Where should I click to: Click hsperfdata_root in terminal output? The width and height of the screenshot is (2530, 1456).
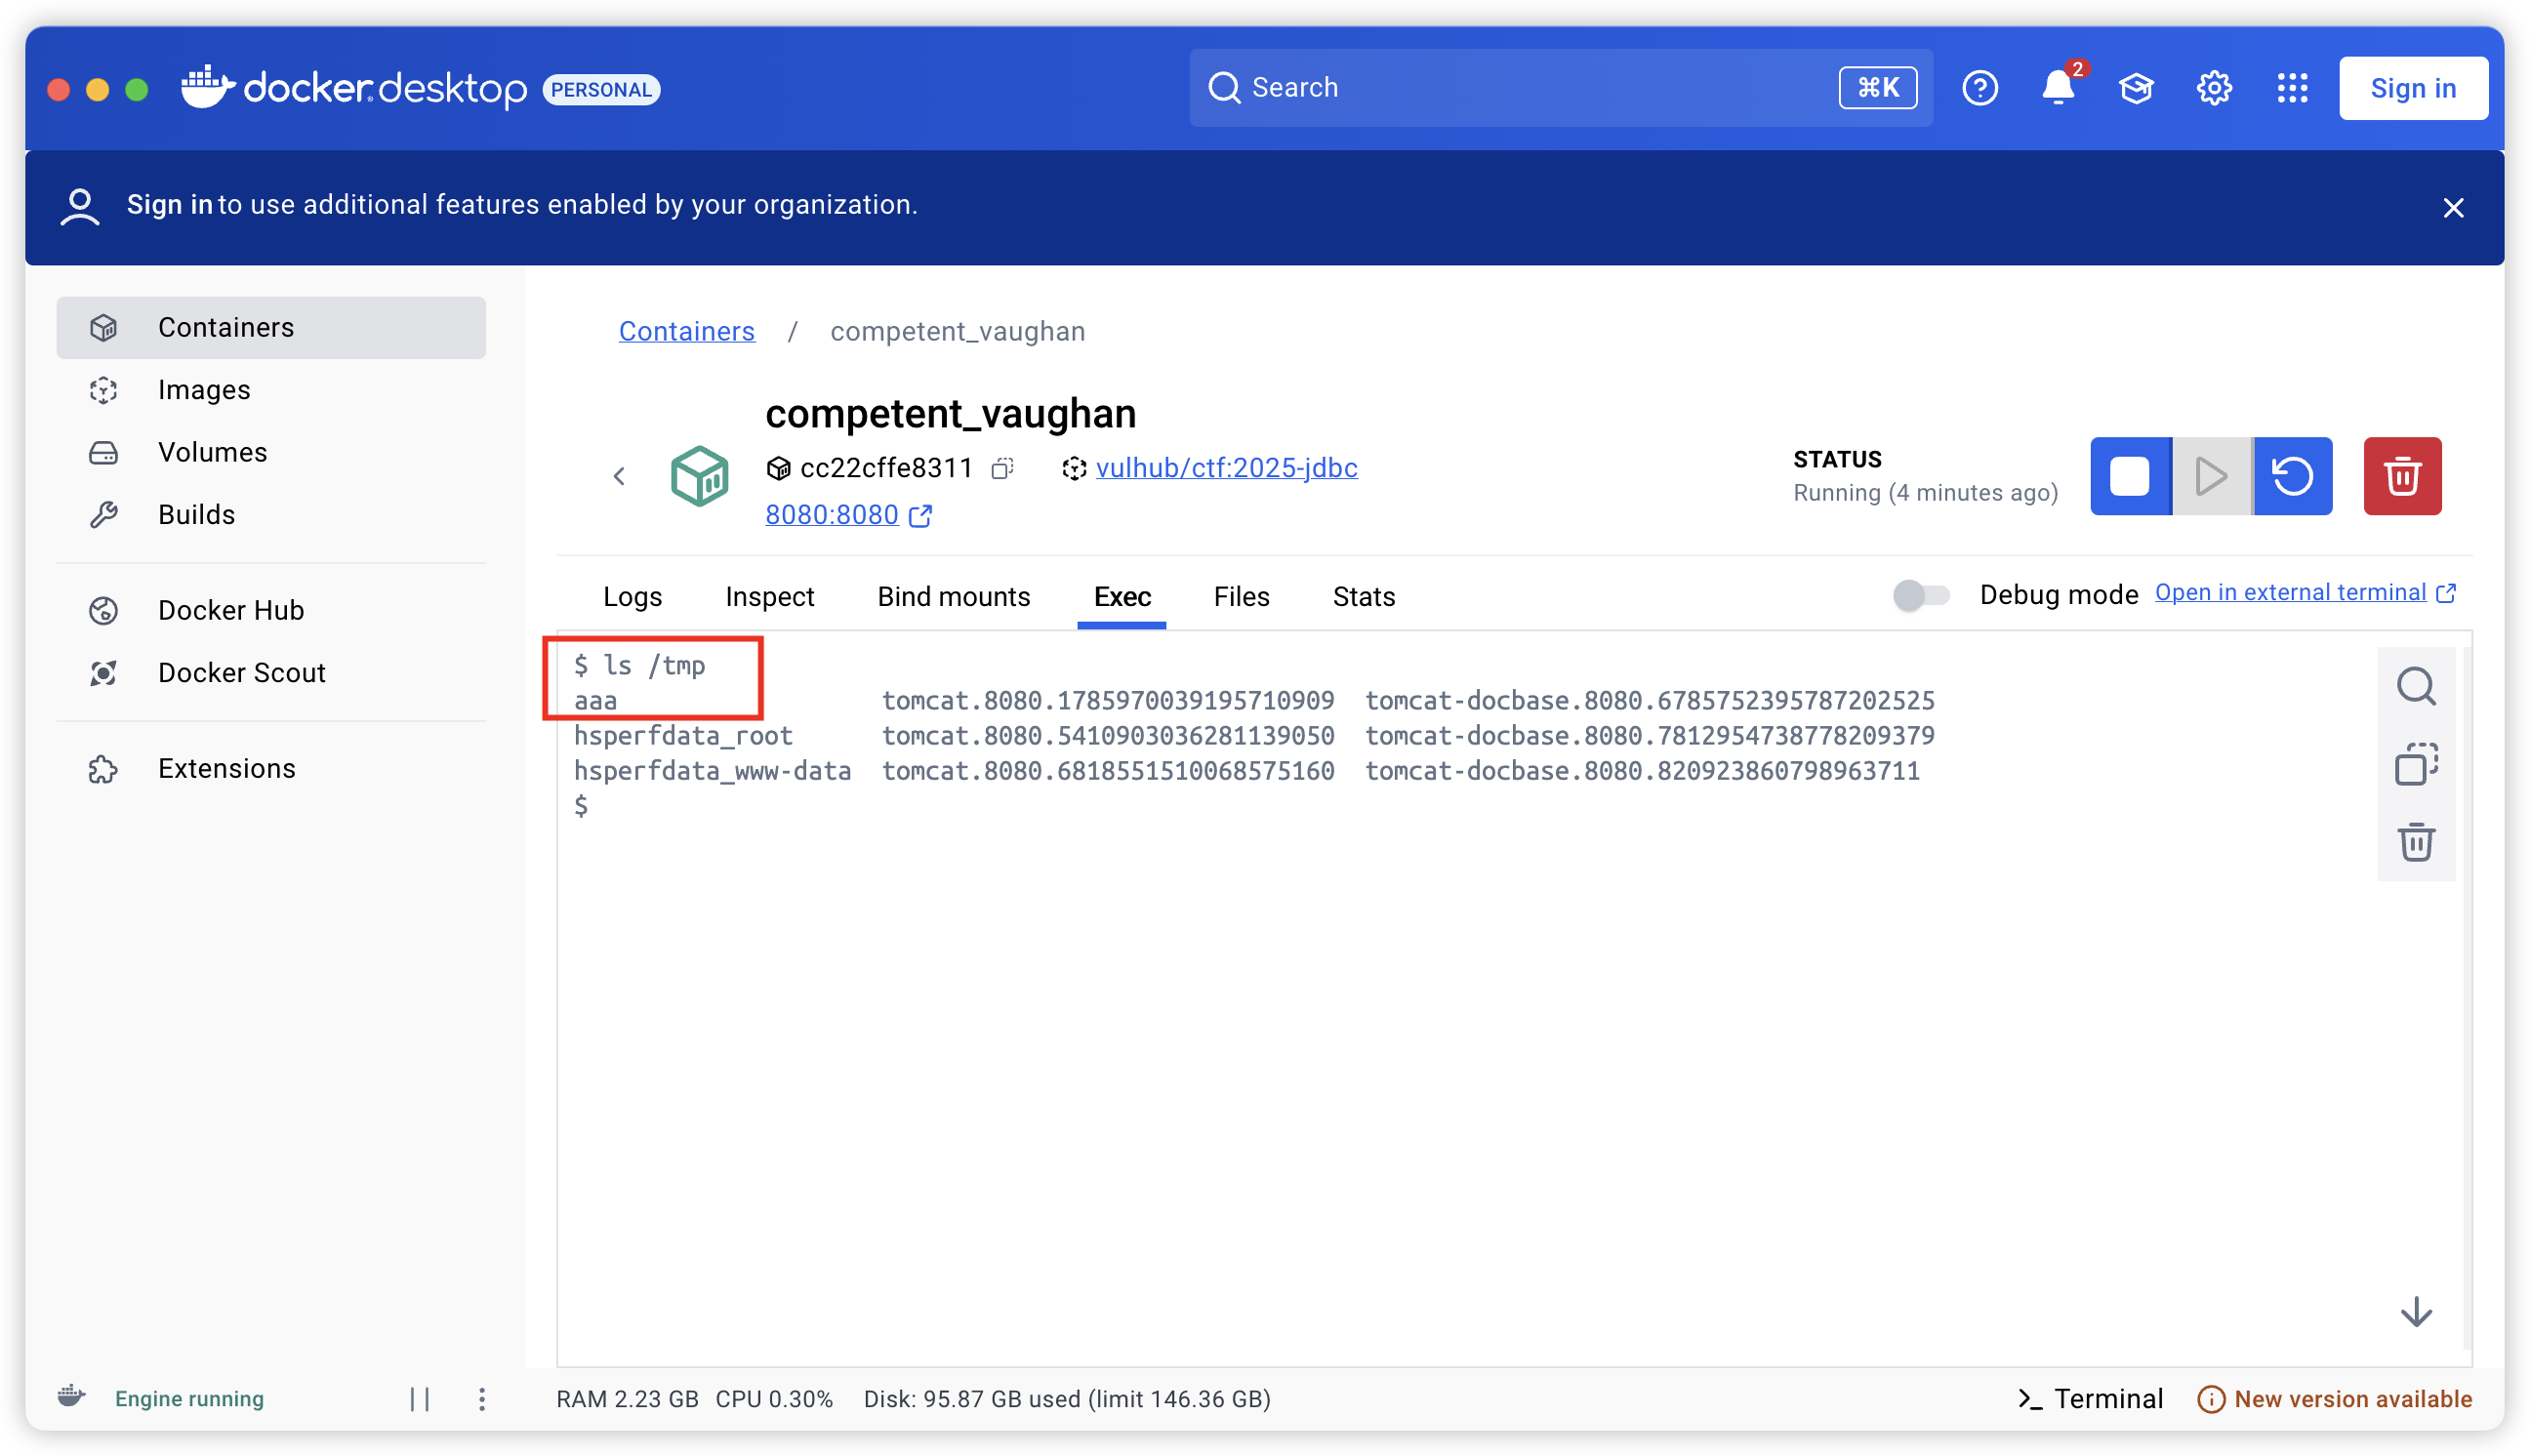[x=683, y=736]
